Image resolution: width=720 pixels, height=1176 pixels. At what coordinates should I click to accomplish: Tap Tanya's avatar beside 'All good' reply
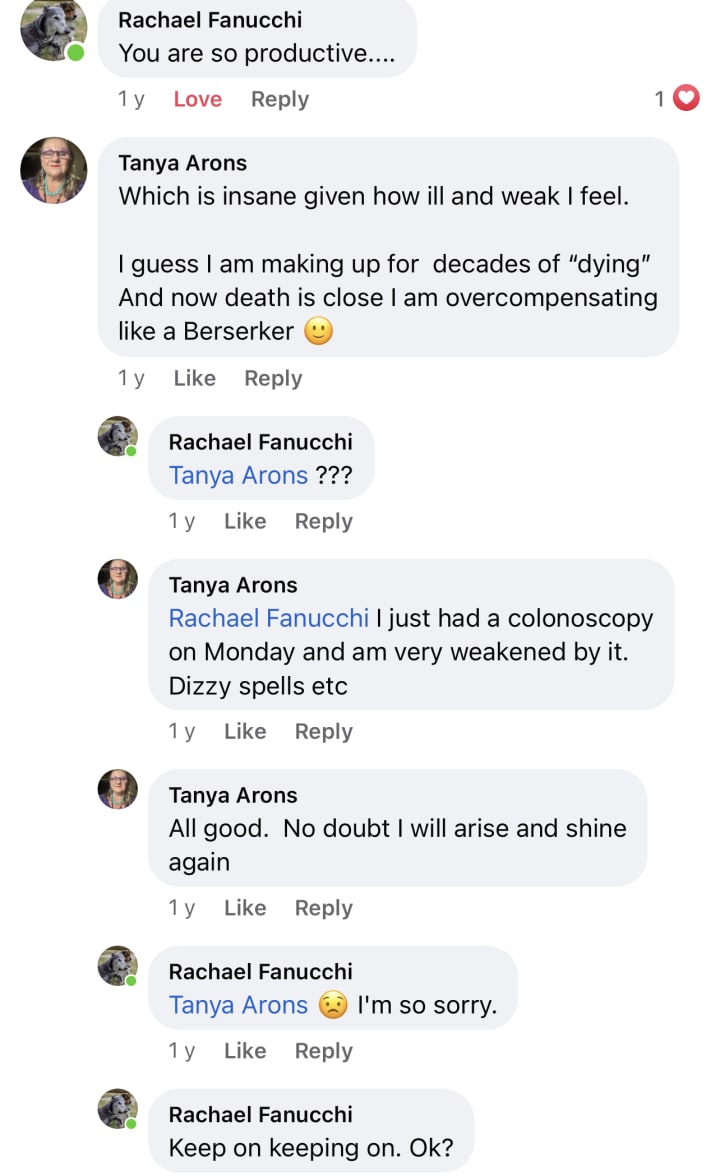(118, 789)
